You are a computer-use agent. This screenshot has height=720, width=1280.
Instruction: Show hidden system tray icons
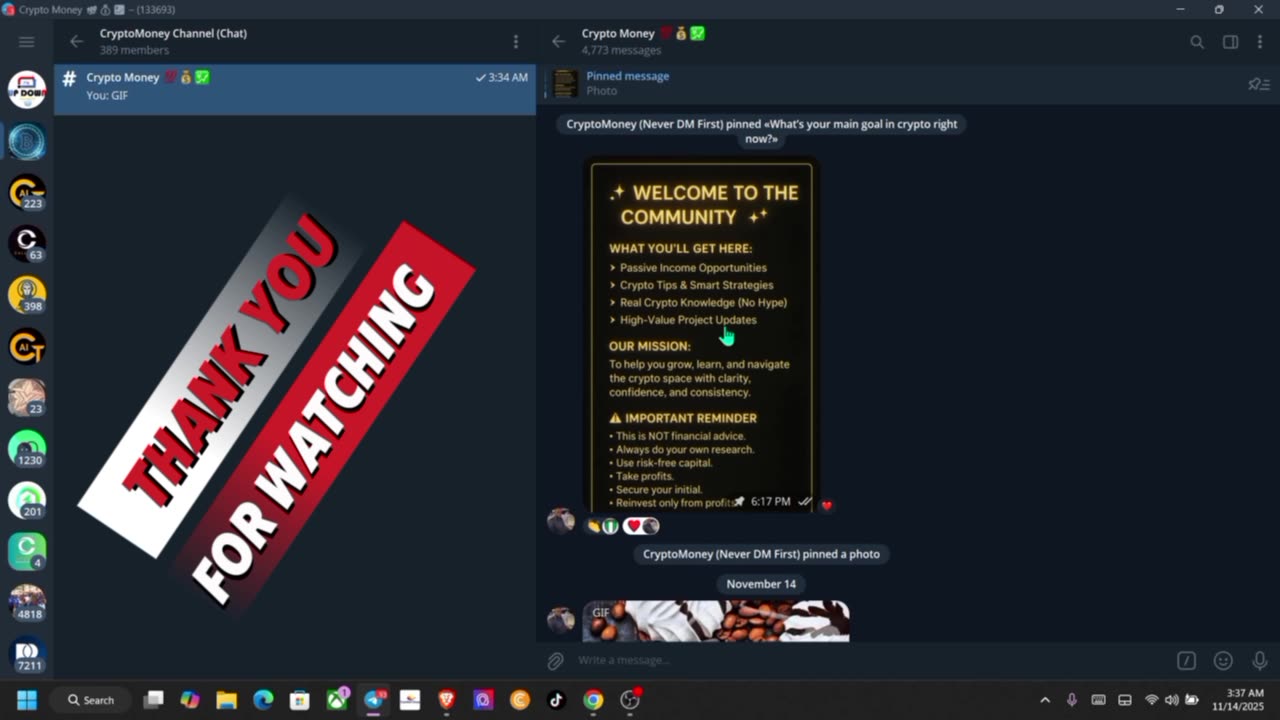[x=1045, y=700]
